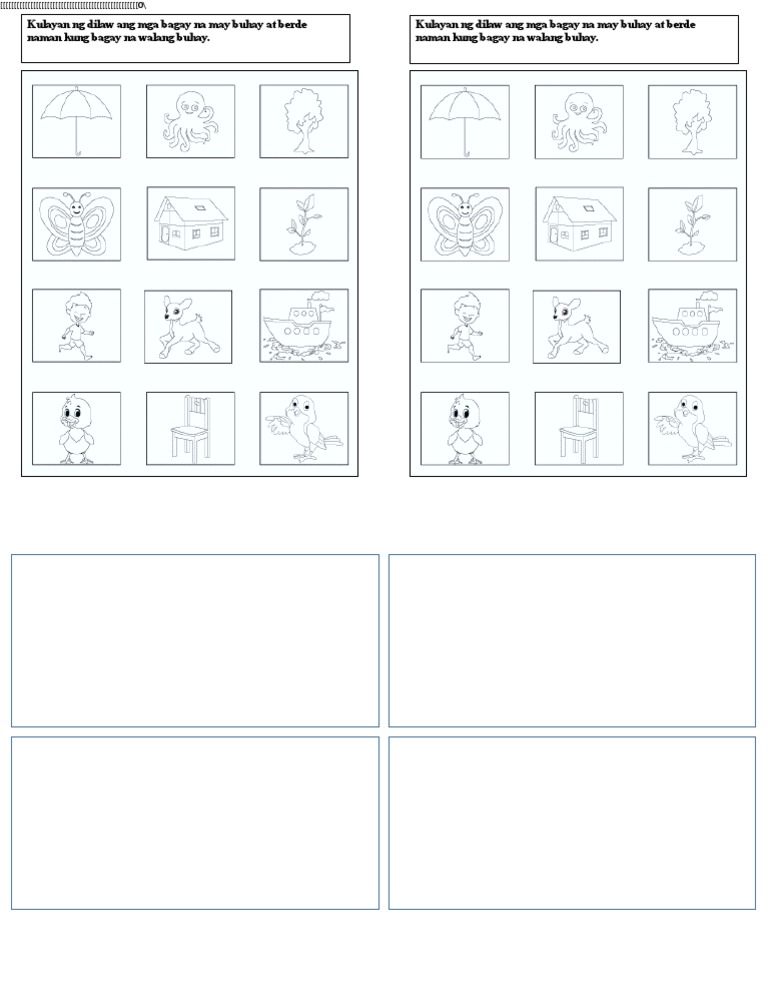Viewport: 768px width, 1006px height.
Task: Click the house drawing in left worksheet
Action: (x=191, y=223)
